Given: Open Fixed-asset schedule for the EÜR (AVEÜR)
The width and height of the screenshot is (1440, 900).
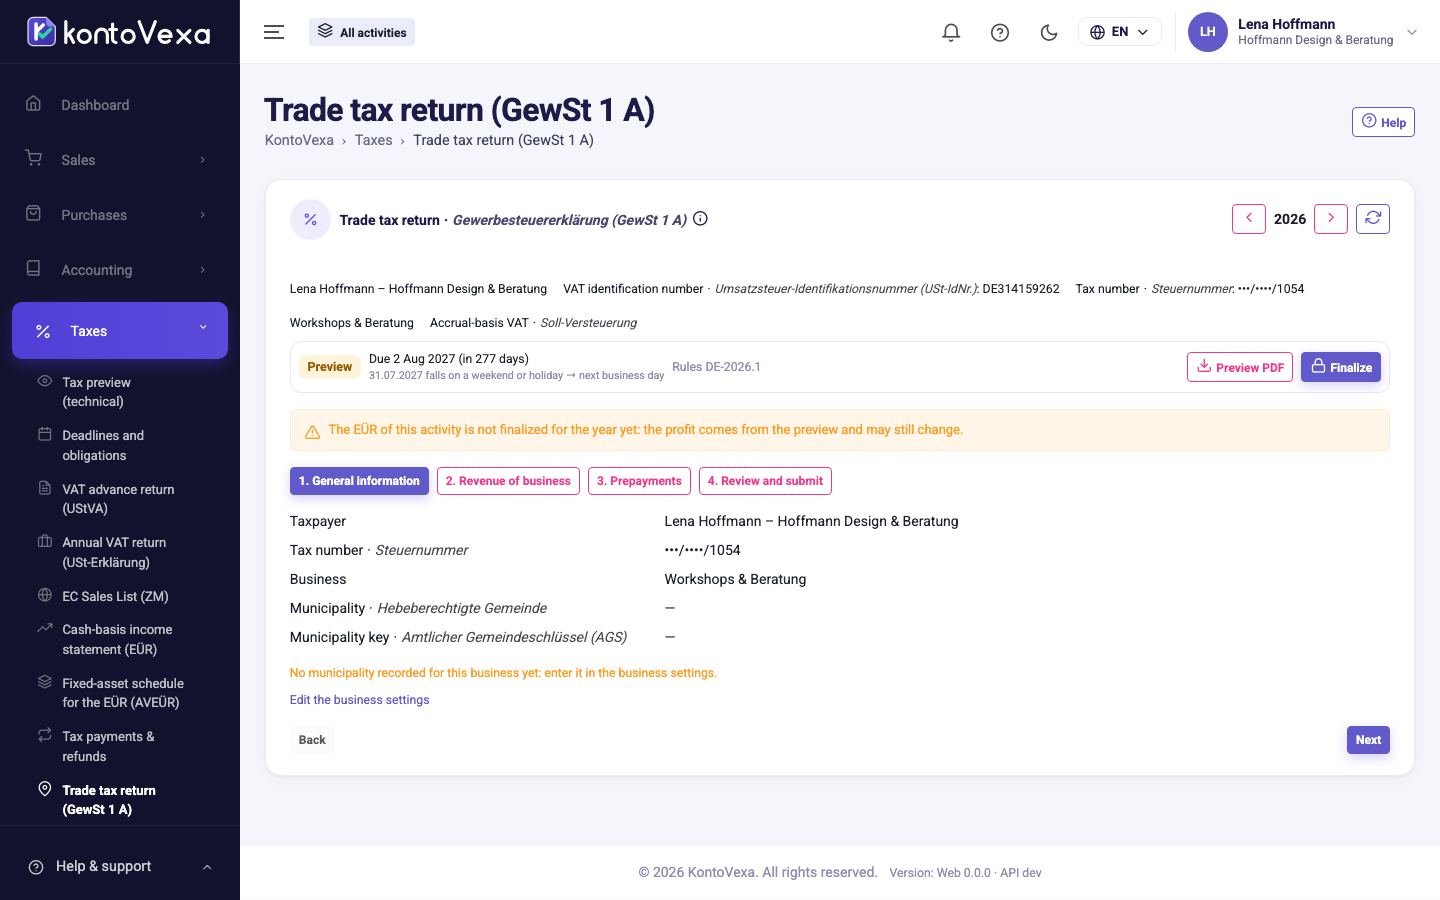Looking at the screenshot, I should coord(120,693).
